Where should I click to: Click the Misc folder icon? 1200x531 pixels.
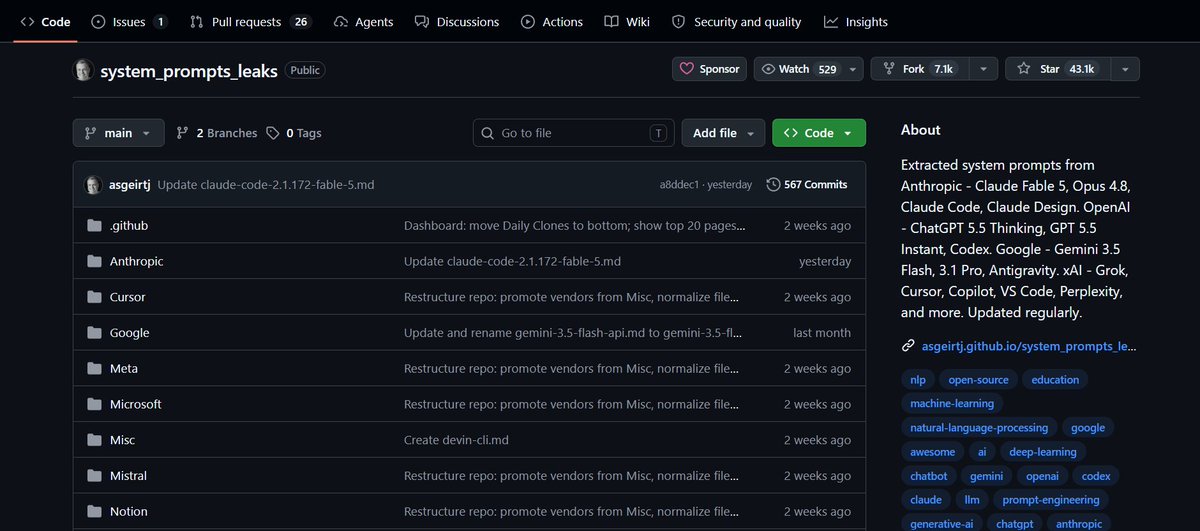[94, 440]
